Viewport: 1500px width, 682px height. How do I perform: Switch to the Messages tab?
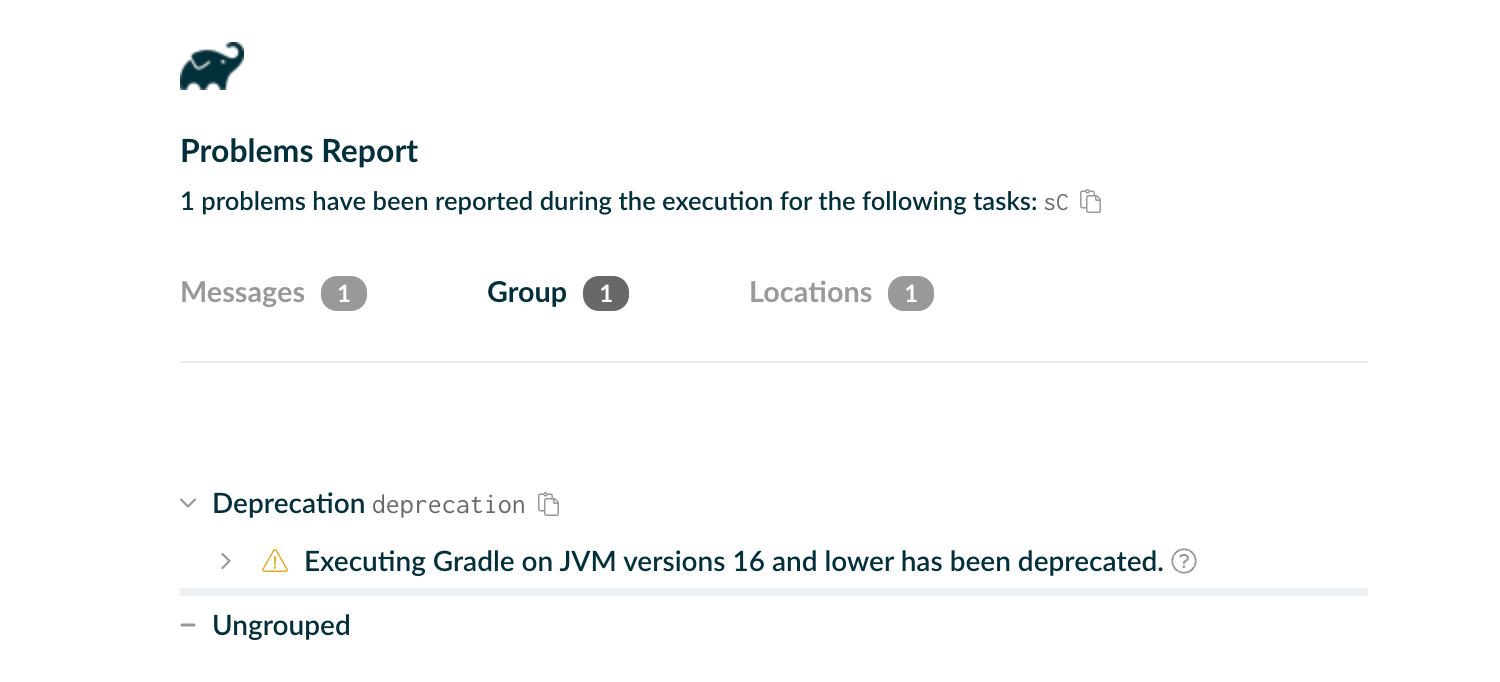tap(242, 292)
